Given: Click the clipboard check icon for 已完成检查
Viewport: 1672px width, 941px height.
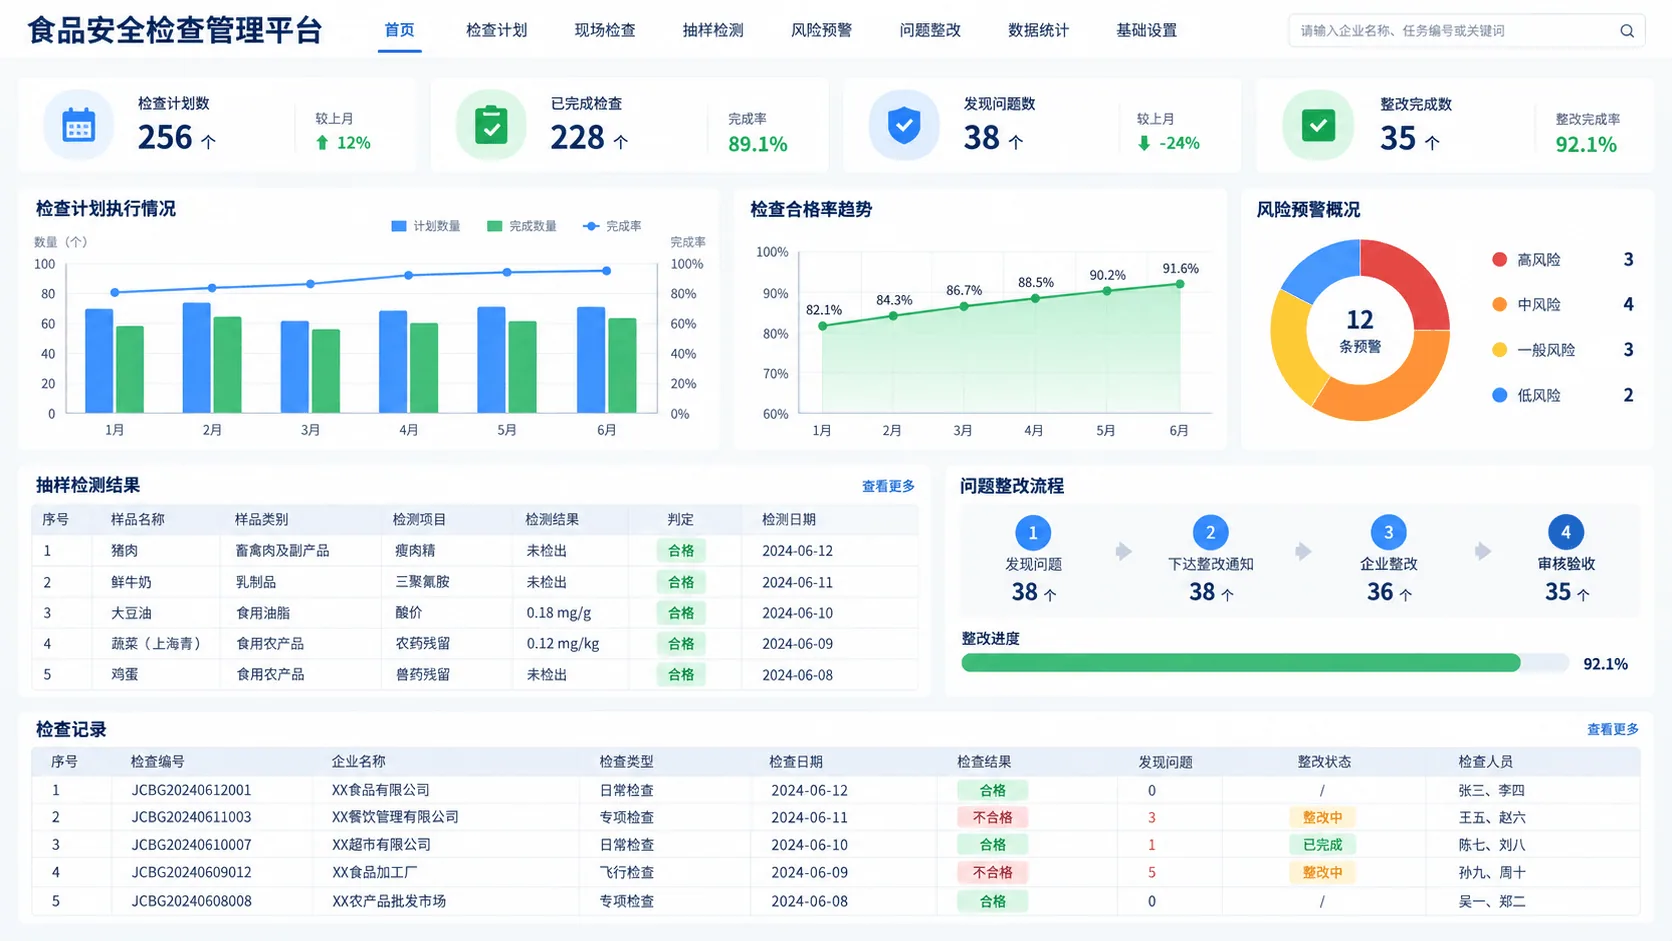Looking at the screenshot, I should (491, 125).
